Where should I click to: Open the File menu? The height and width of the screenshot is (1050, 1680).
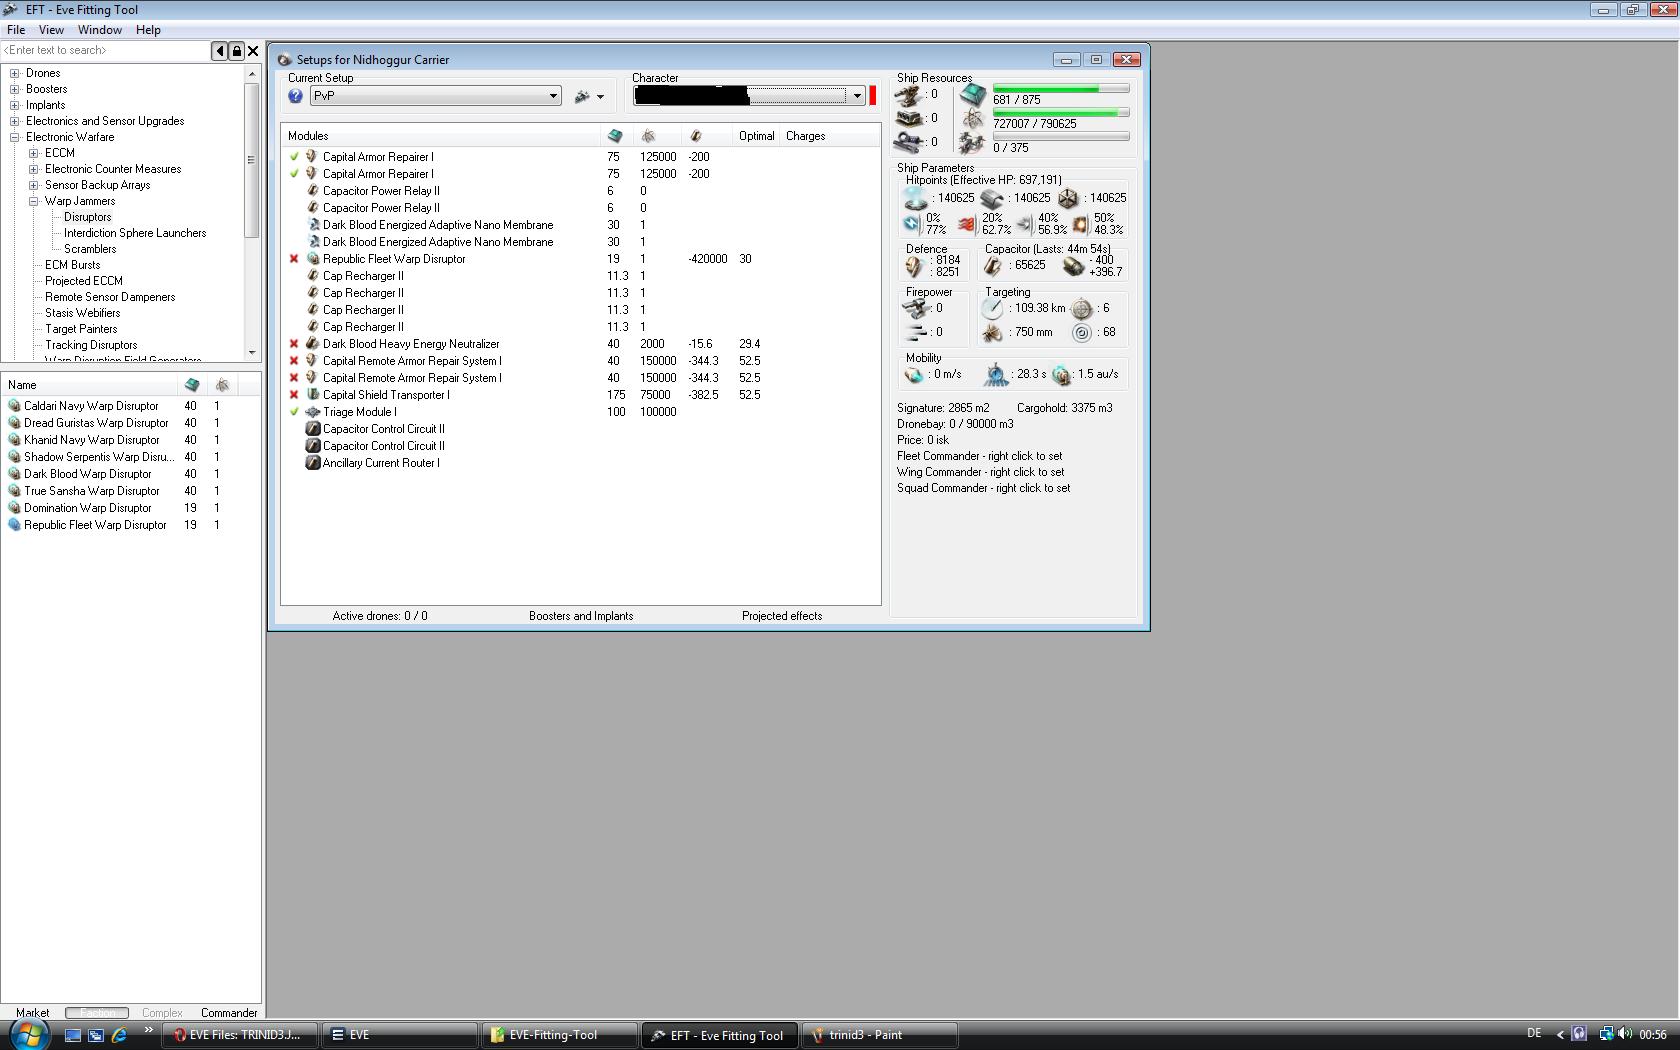tap(16, 30)
